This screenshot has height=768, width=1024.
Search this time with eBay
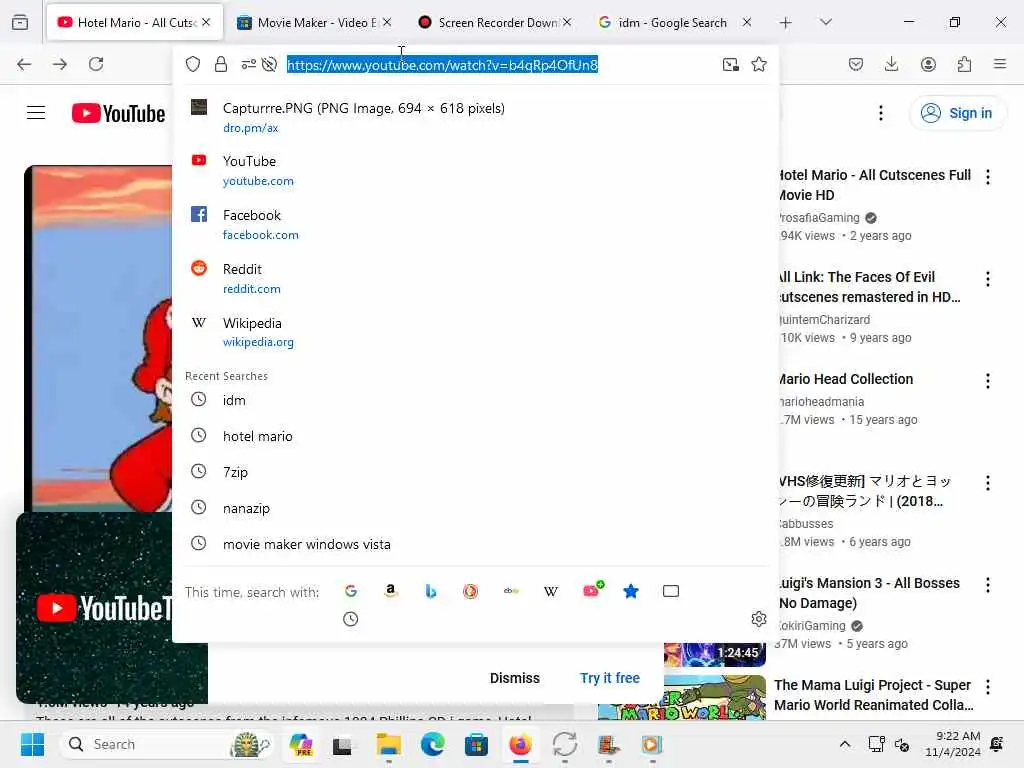[511, 591]
